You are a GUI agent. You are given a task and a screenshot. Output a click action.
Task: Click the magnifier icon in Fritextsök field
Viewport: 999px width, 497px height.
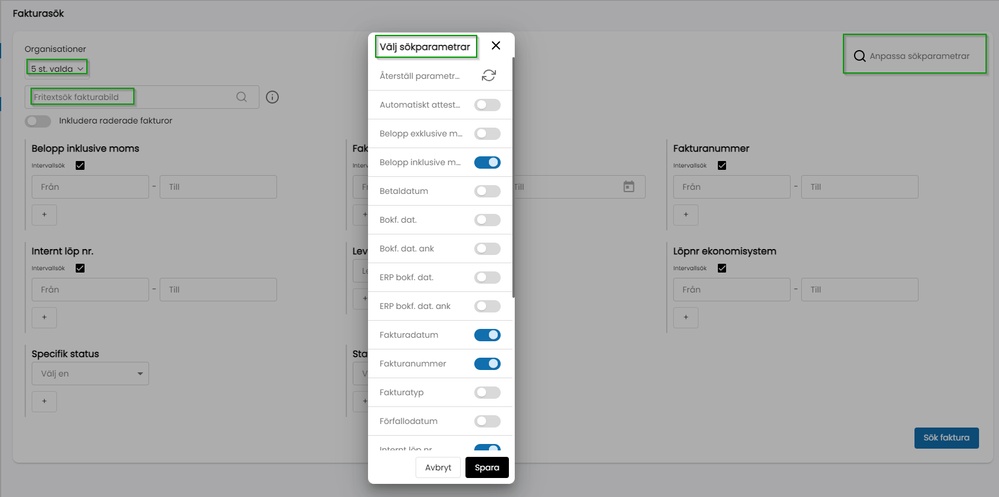coord(241,97)
